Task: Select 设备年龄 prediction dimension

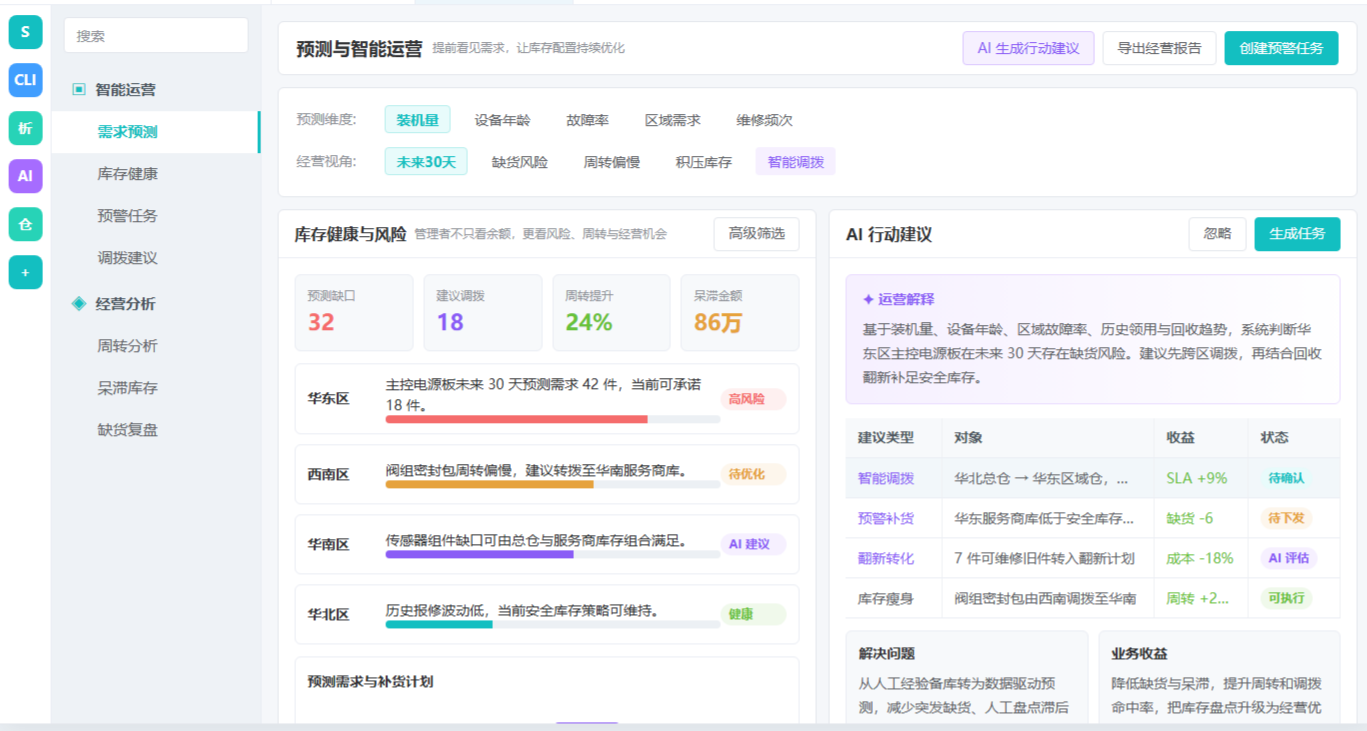Action: pos(502,120)
